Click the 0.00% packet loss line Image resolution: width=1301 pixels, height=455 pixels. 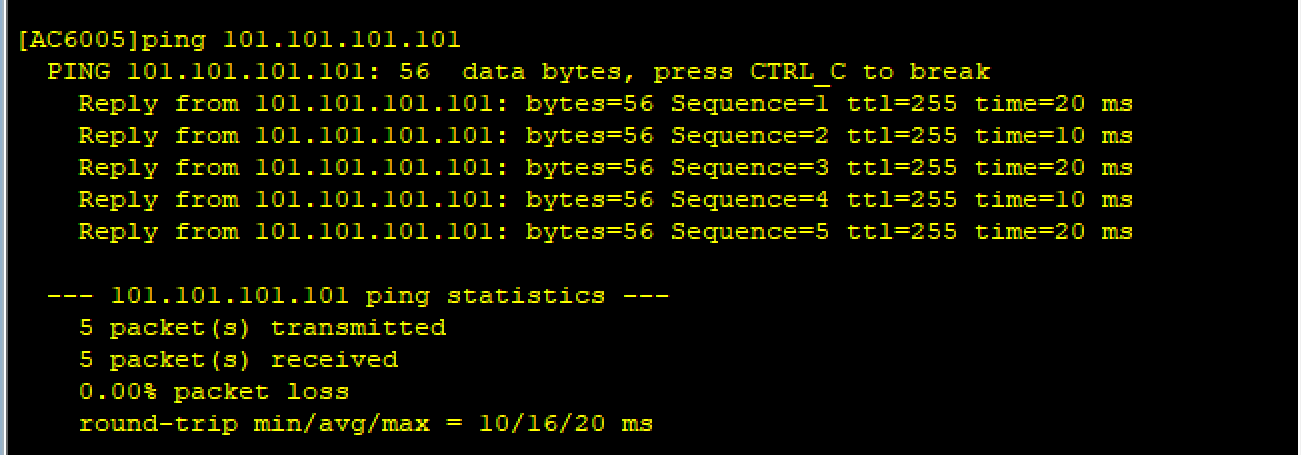(x=214, y=392)
